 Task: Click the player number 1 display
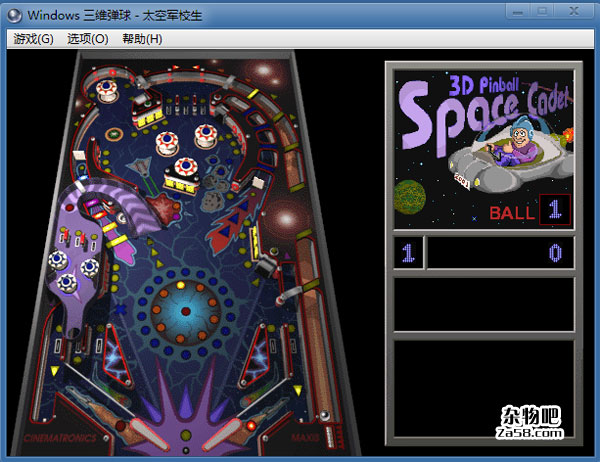coord(408,253)
